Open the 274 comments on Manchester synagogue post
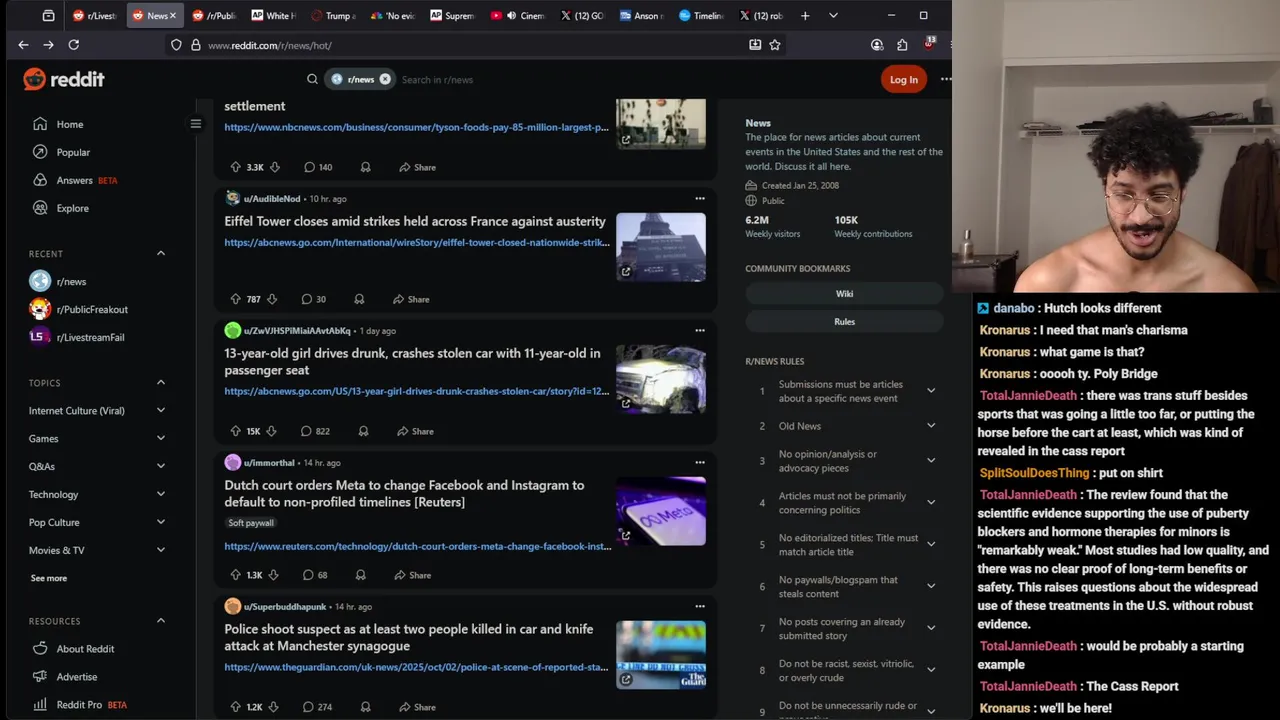 click(x=317, y=707)
